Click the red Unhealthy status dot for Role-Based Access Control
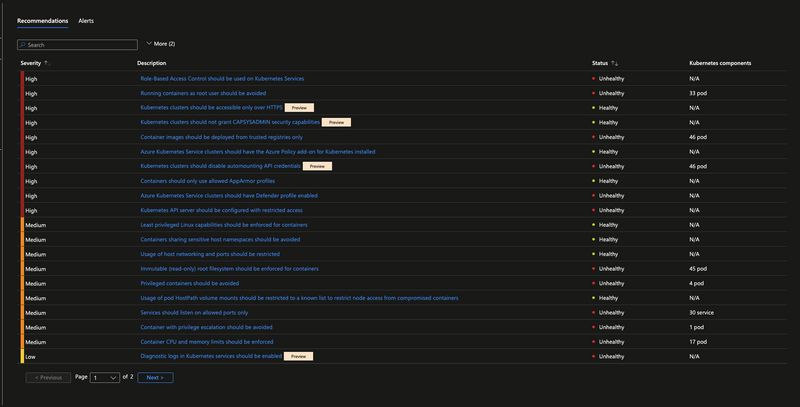This screenshot has width=800, height=407. (x=594, y=78)
